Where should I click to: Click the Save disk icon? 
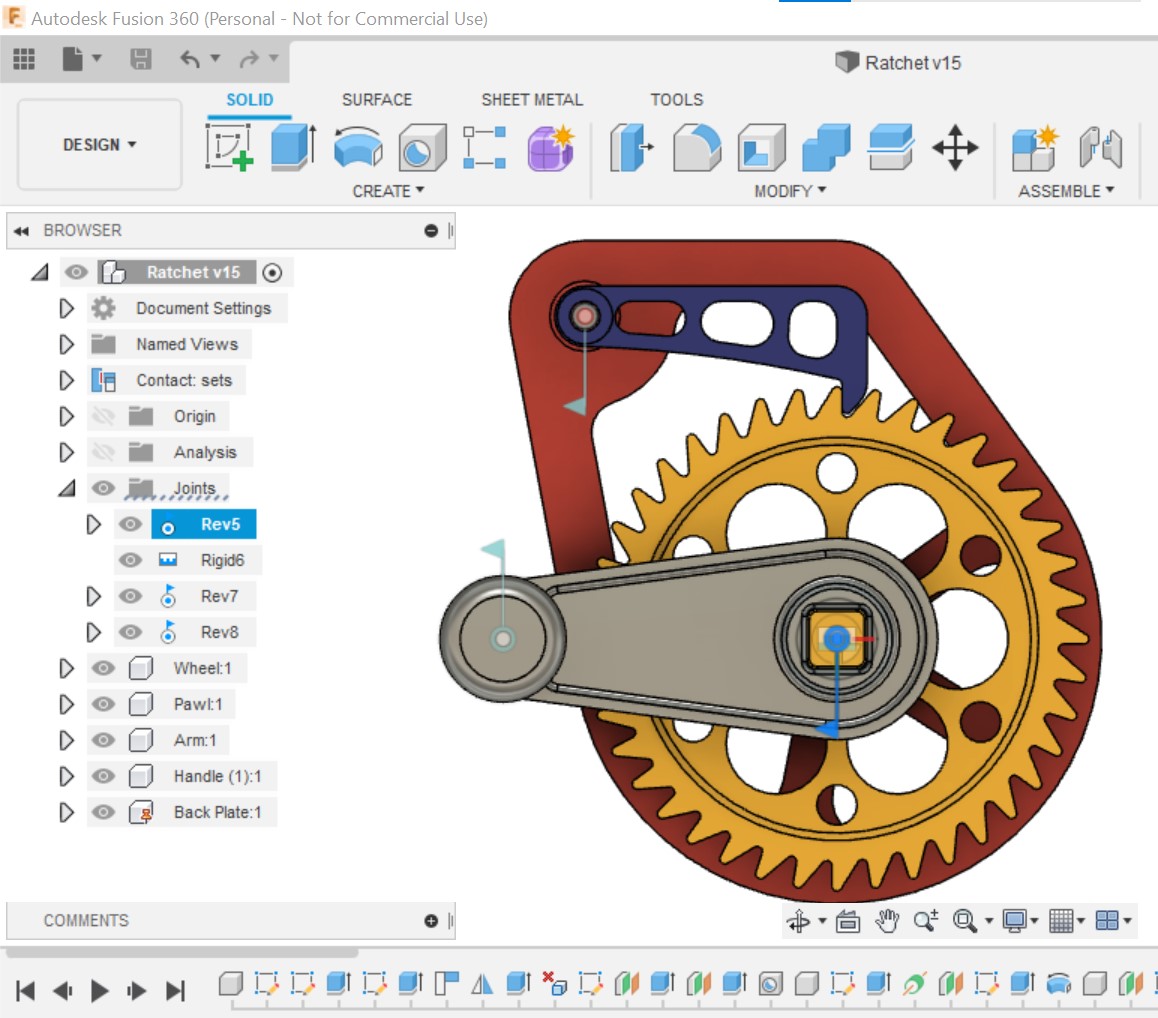[x=140, y=59]
